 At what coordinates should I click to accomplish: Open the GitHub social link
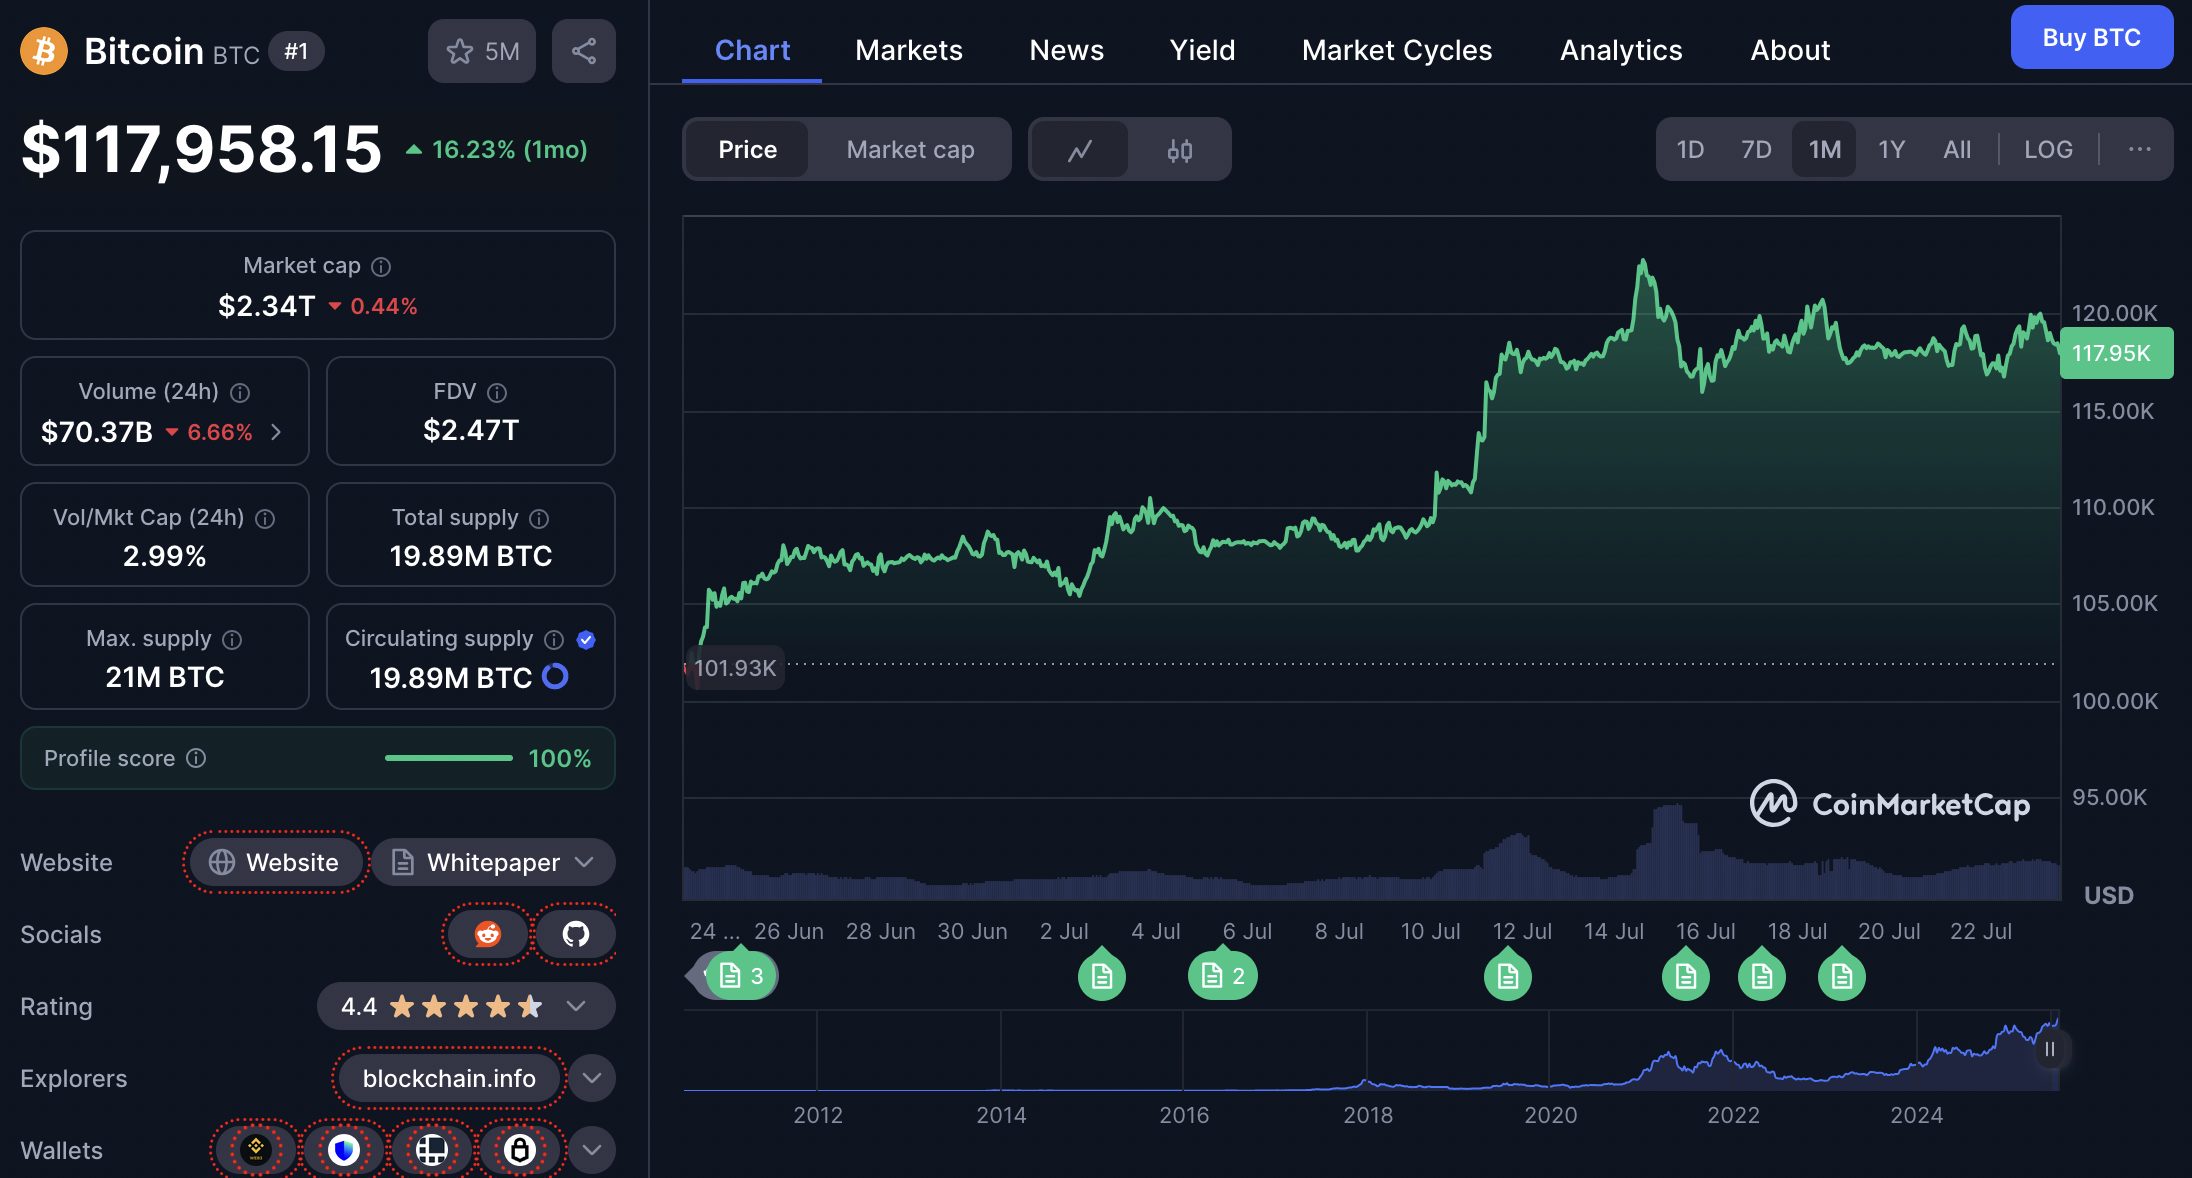576,934
